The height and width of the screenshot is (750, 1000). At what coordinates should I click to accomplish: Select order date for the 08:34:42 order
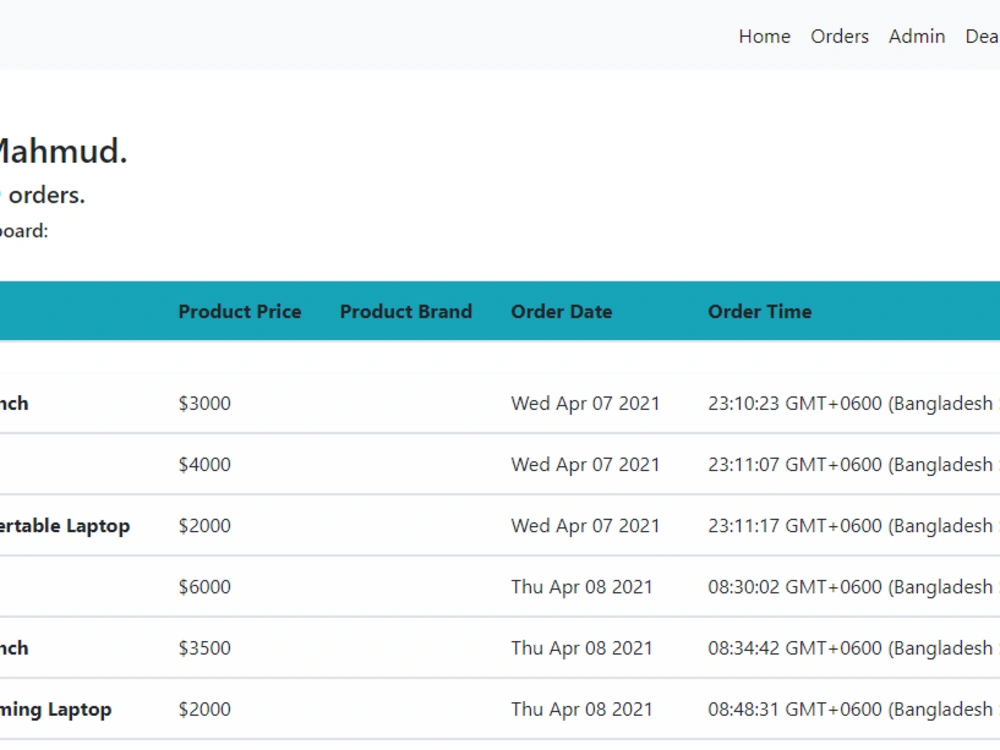(582, 648)
